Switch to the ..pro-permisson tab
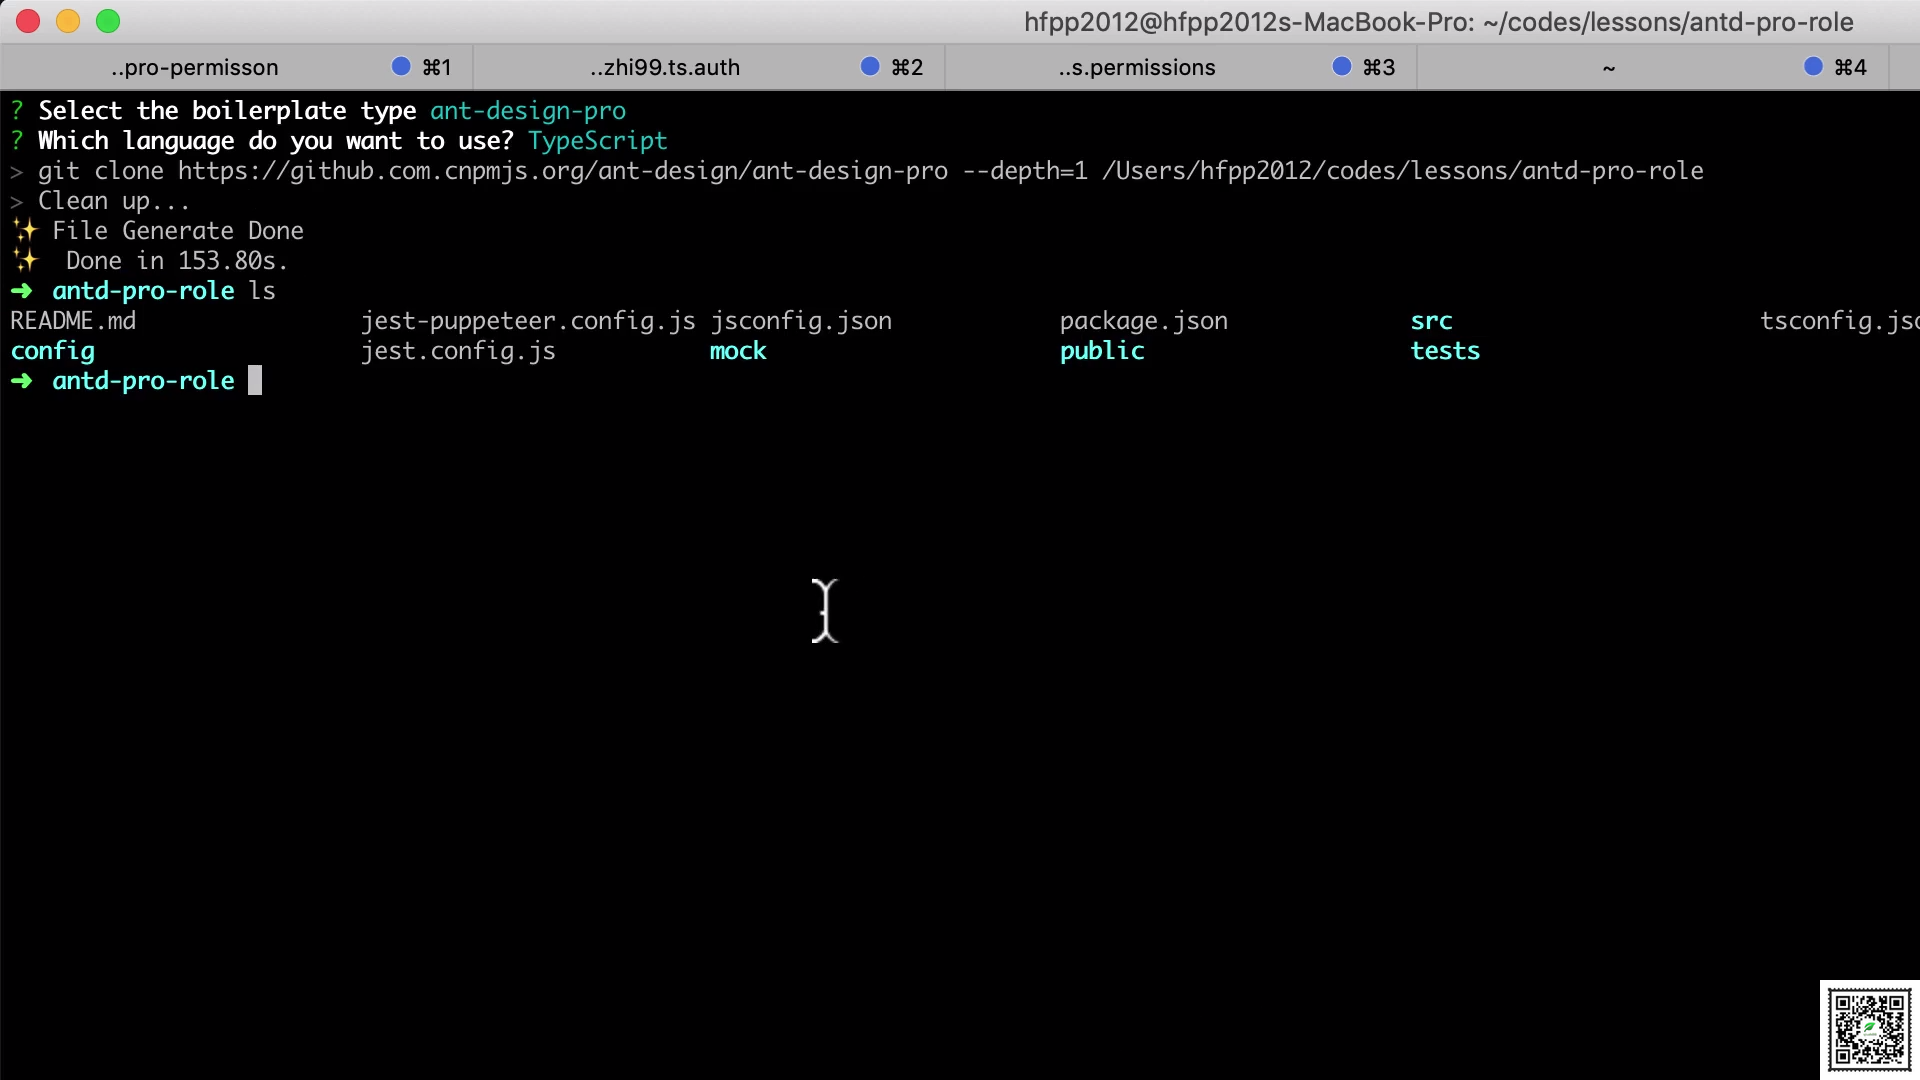1920x1080 pixels. tap(195, 67)
